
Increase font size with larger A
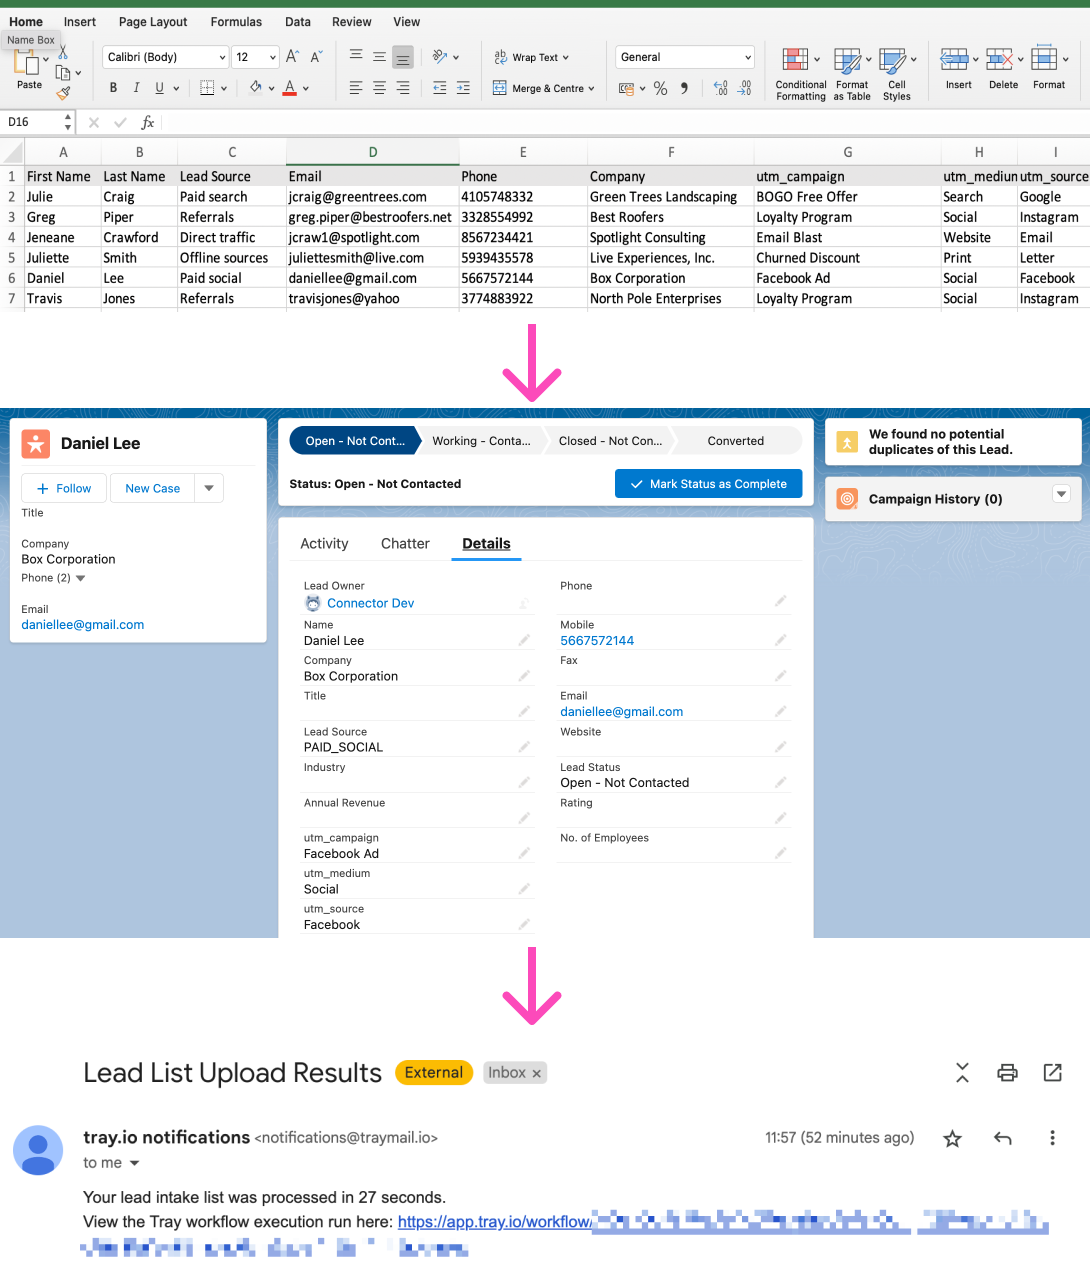[292, 57]
